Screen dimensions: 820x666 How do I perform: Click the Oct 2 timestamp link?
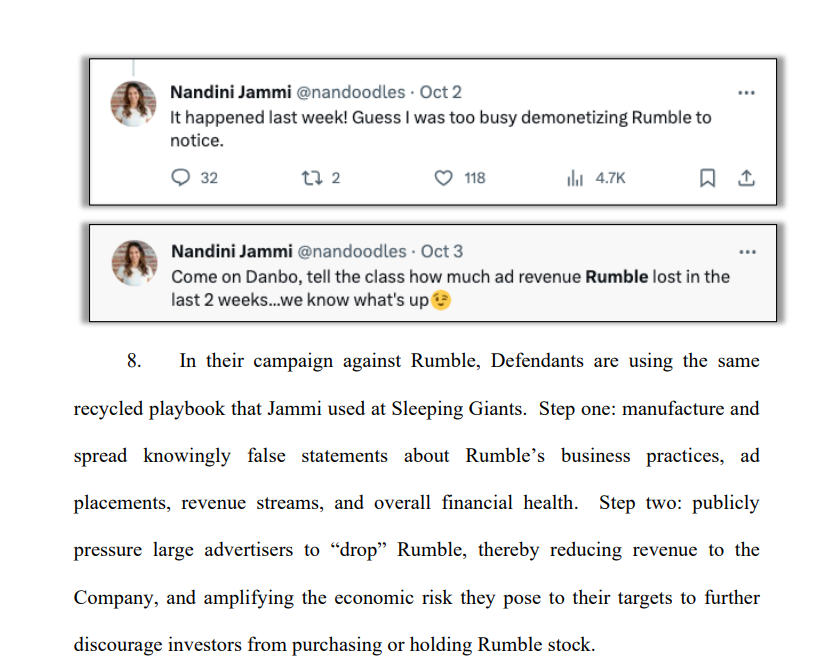[x=441, y=92]
